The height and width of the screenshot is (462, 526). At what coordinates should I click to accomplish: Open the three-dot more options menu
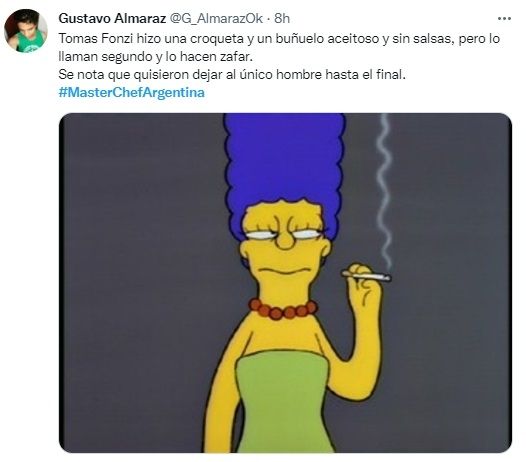[x=504, y=19]
